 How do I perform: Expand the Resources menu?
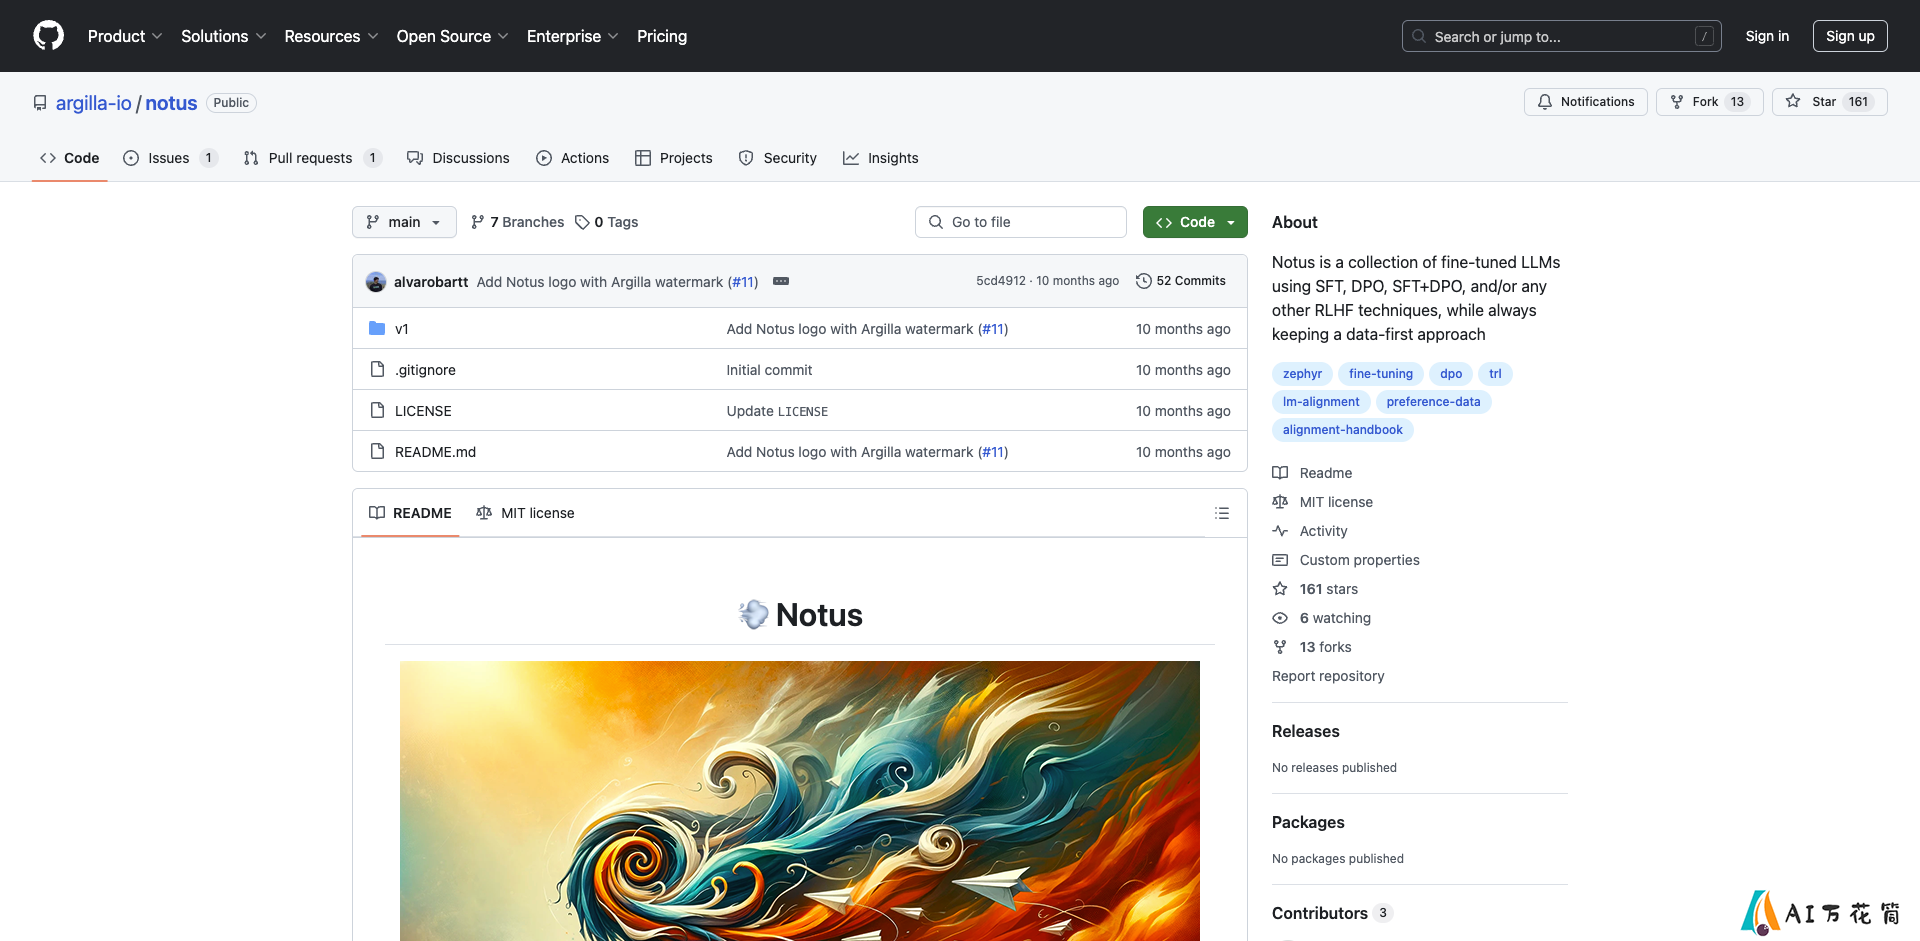331,36
